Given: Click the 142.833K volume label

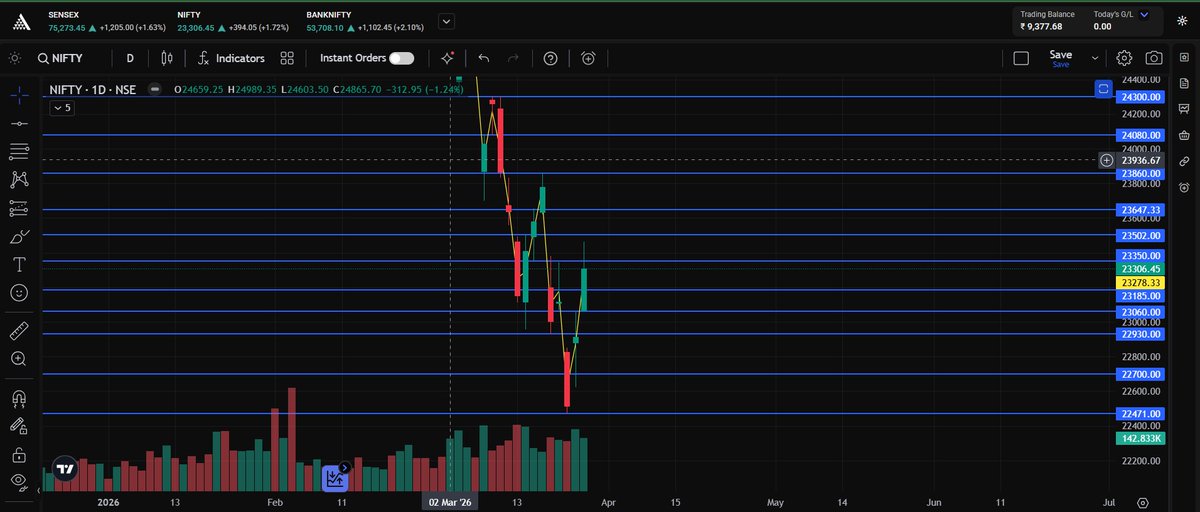Looking at the screenshot, I should pyautogui.click(x=1141, y=438).
